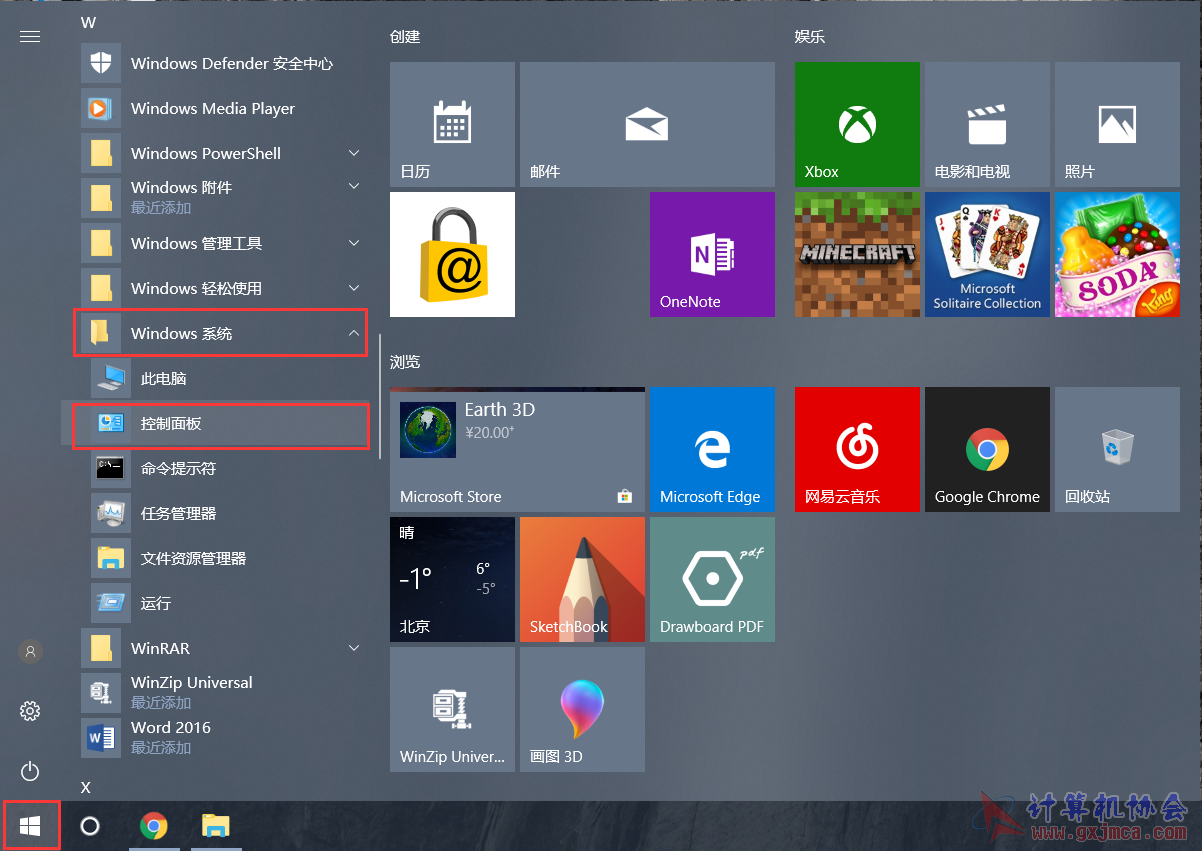Open the WinZip Universal tile
Viewport: 1202px width, 851px height.
tap(452, 709)
